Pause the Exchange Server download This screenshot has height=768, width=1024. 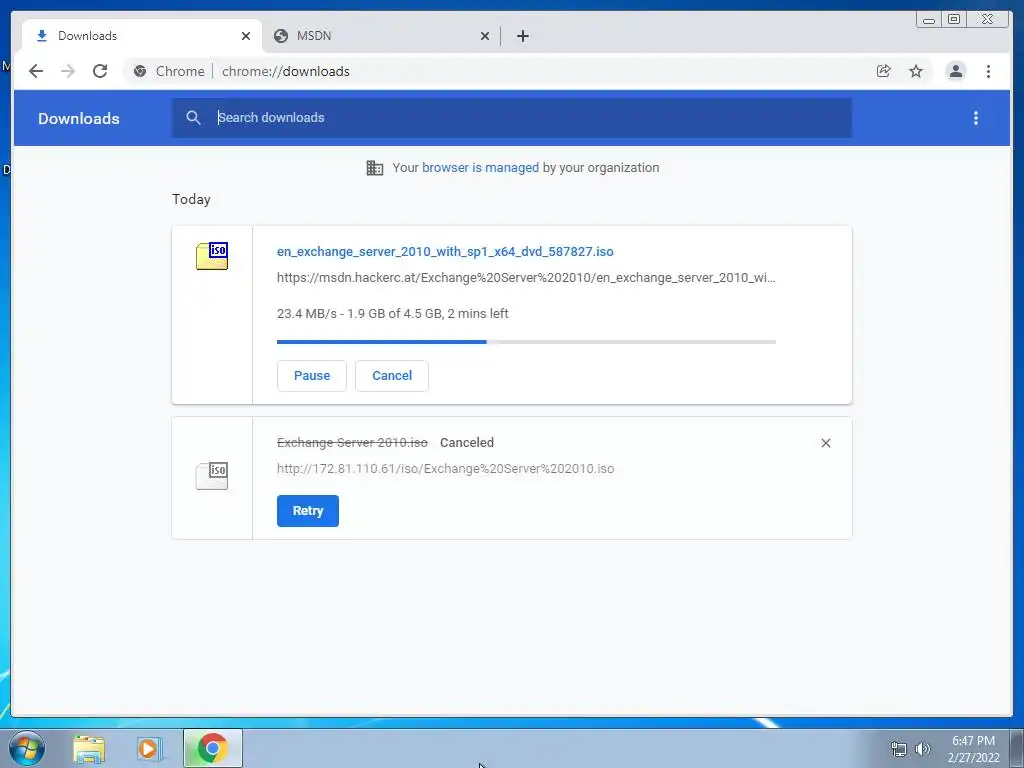tap(312, 376)
